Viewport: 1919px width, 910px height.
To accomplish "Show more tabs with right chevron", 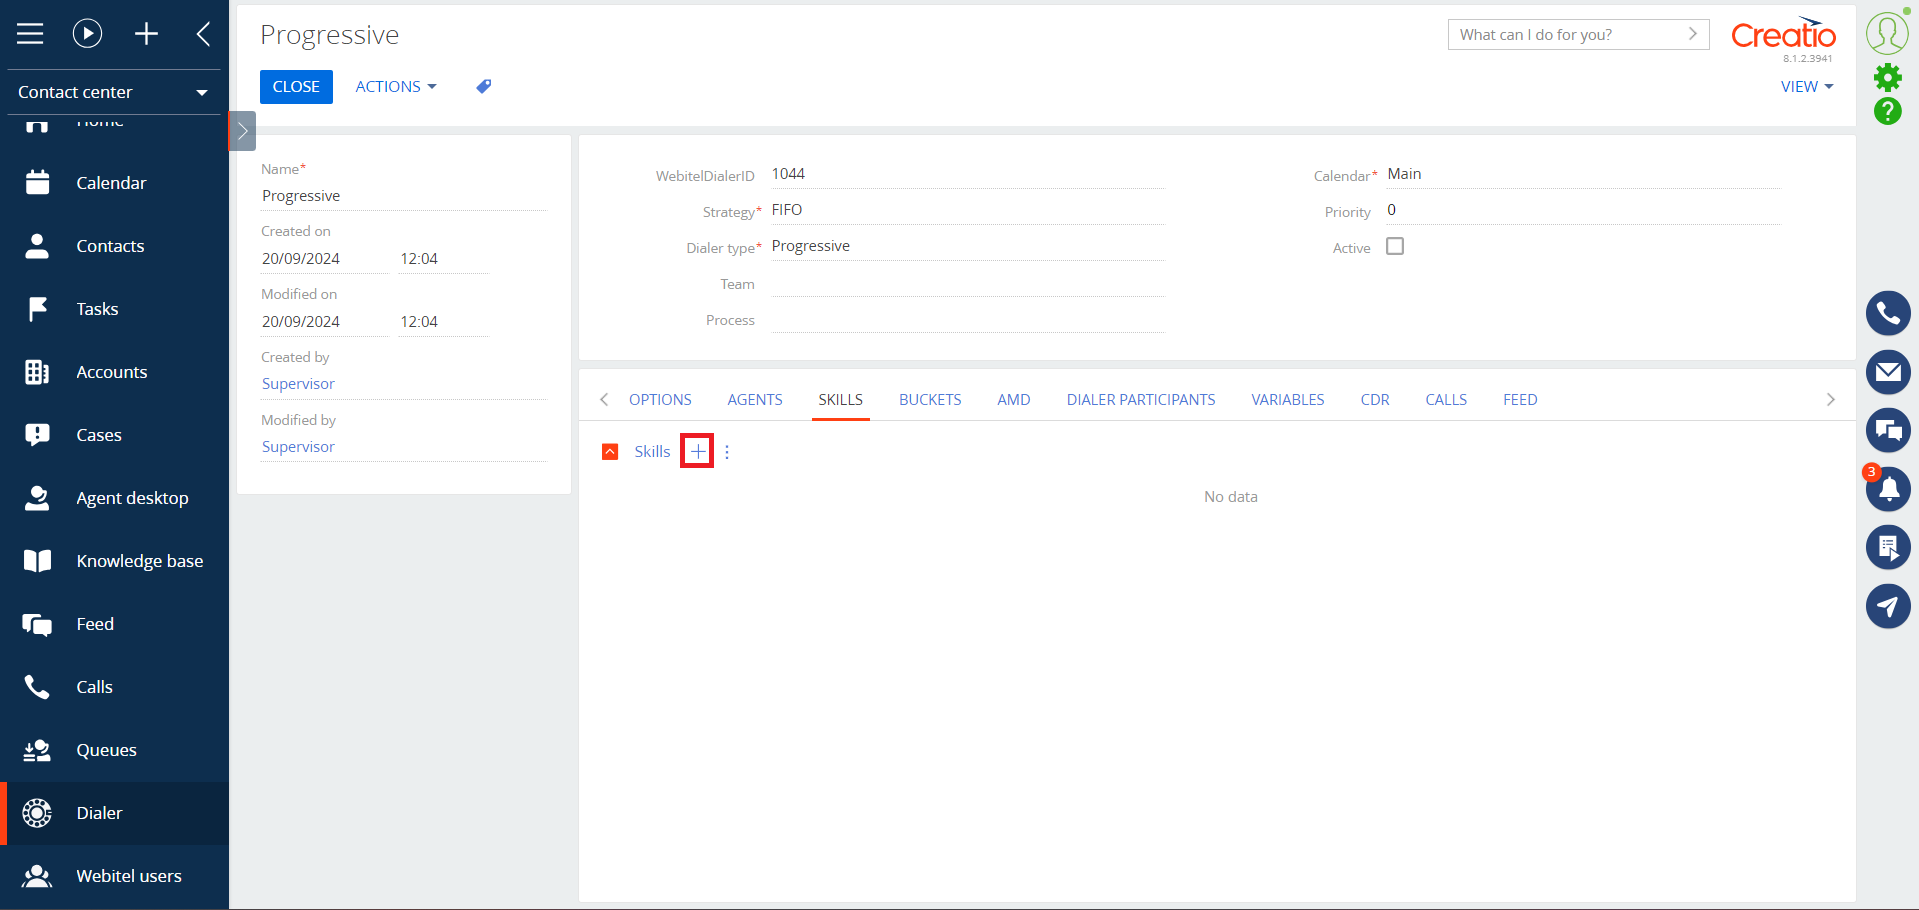I will [x=1831, y=400].
